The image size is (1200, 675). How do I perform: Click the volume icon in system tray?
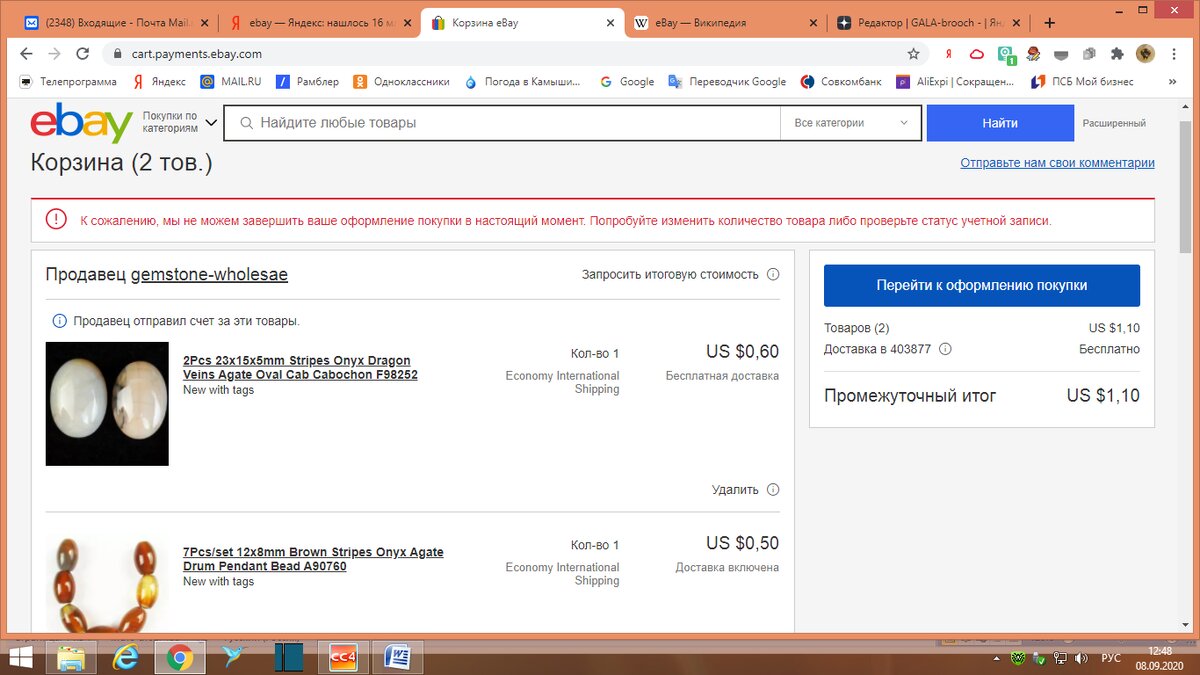tap(1080, 658)
